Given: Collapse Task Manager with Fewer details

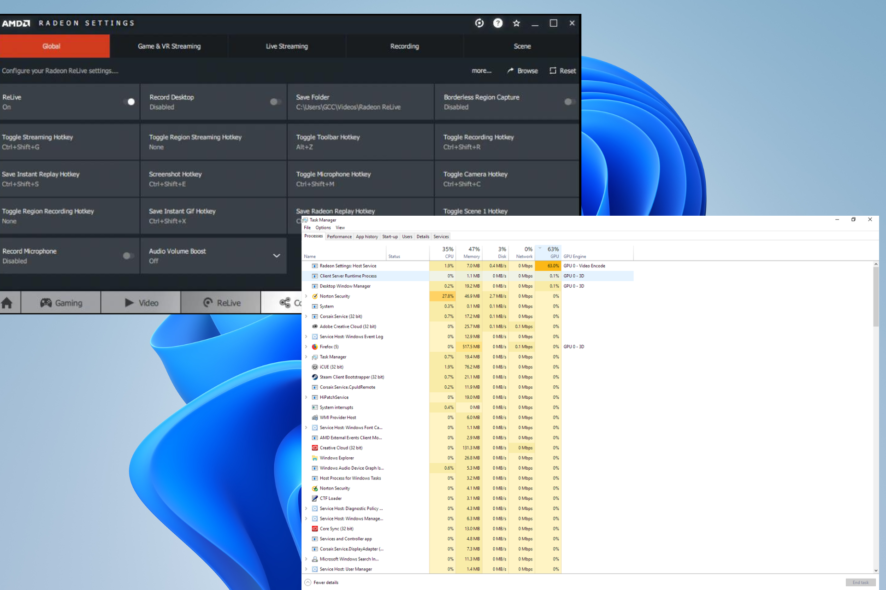Looking at the screenshot, I should (x=322, y=582).
